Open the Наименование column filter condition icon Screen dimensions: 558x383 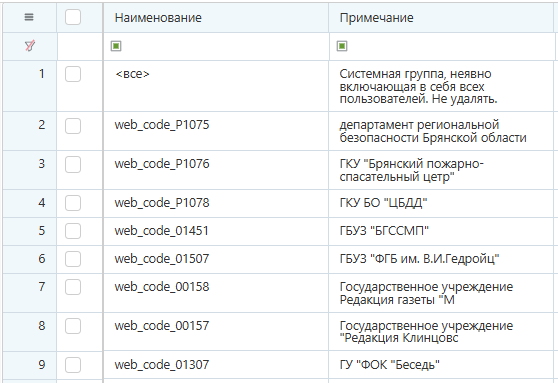(116, 46)
